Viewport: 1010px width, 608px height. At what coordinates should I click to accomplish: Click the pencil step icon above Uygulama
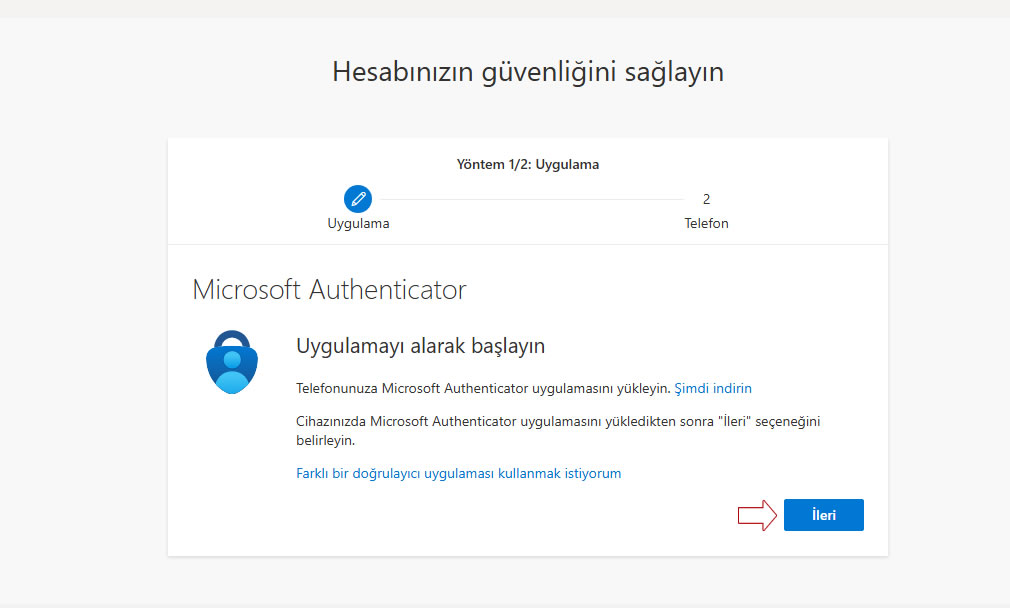[358, 199]
